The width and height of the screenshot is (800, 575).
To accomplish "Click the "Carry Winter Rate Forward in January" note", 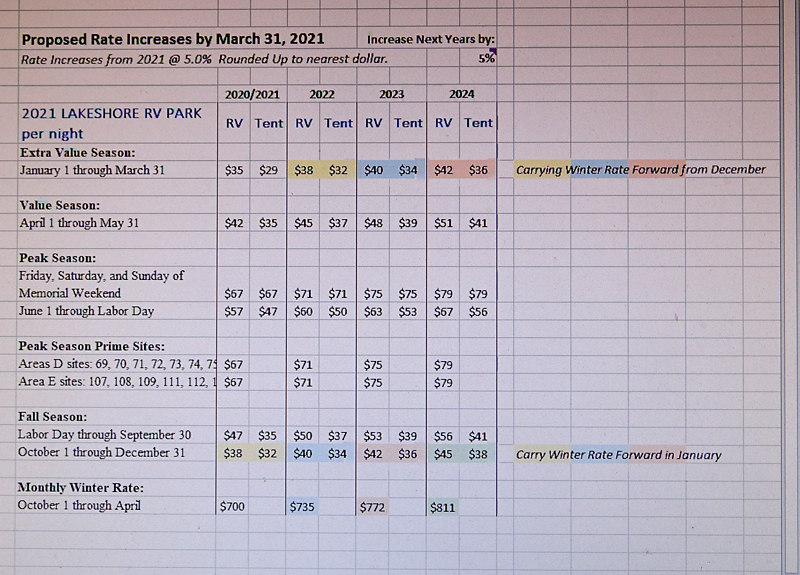I will 618,455.
